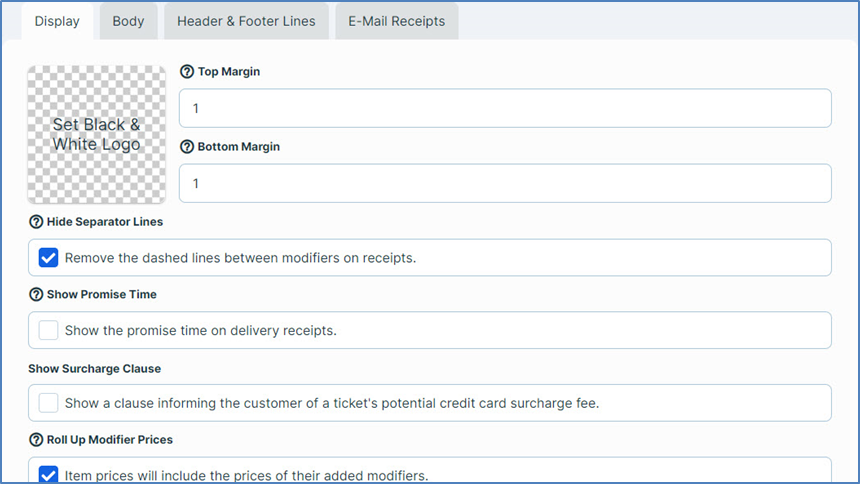This screenshot has height=484, width=860.
Task: Click the Hide Separator Lines label
Action: click(105, 222)
